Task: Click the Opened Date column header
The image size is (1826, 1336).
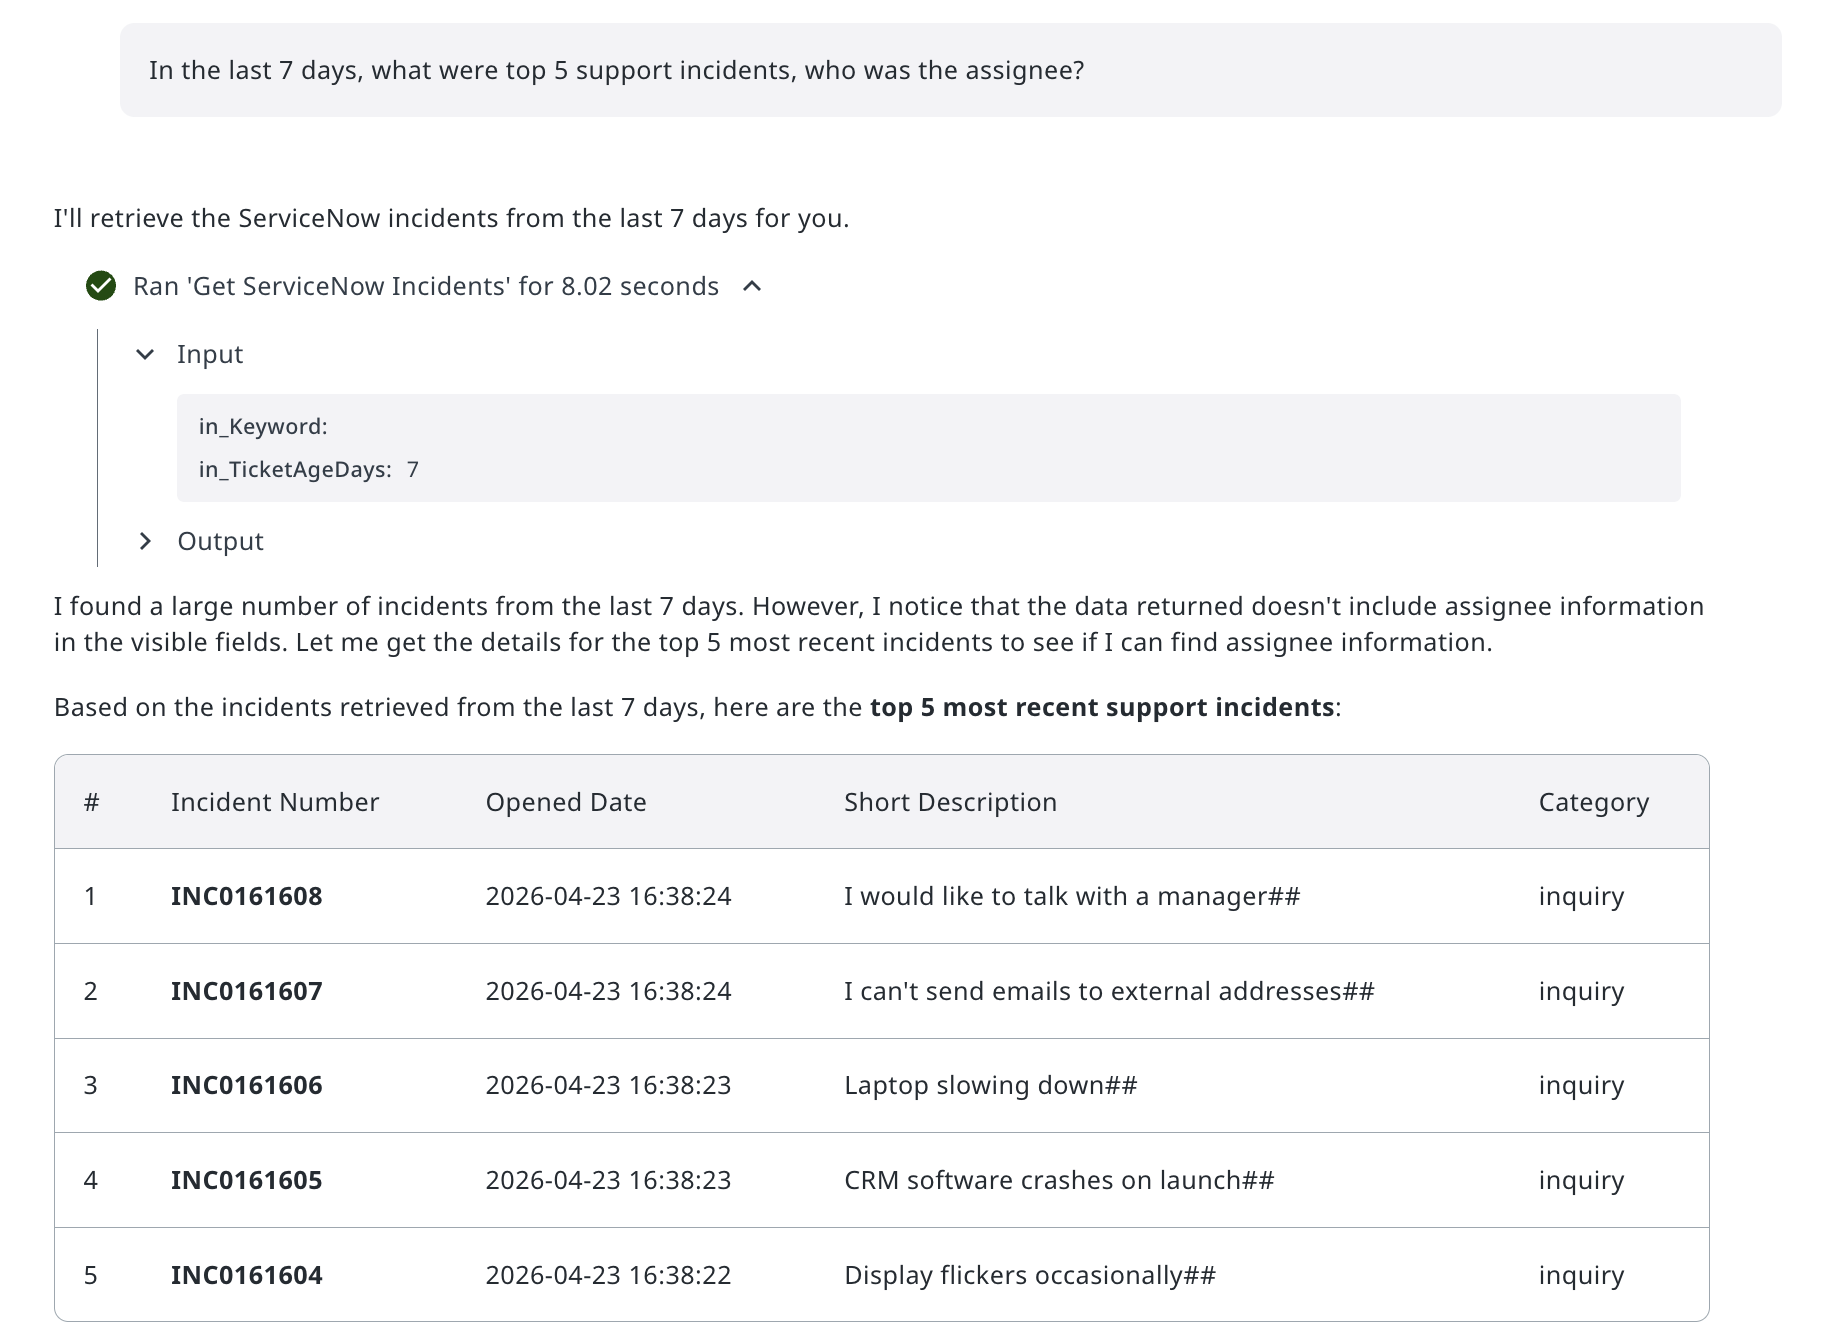Action: pyautogui.click(x=566, y=802)
